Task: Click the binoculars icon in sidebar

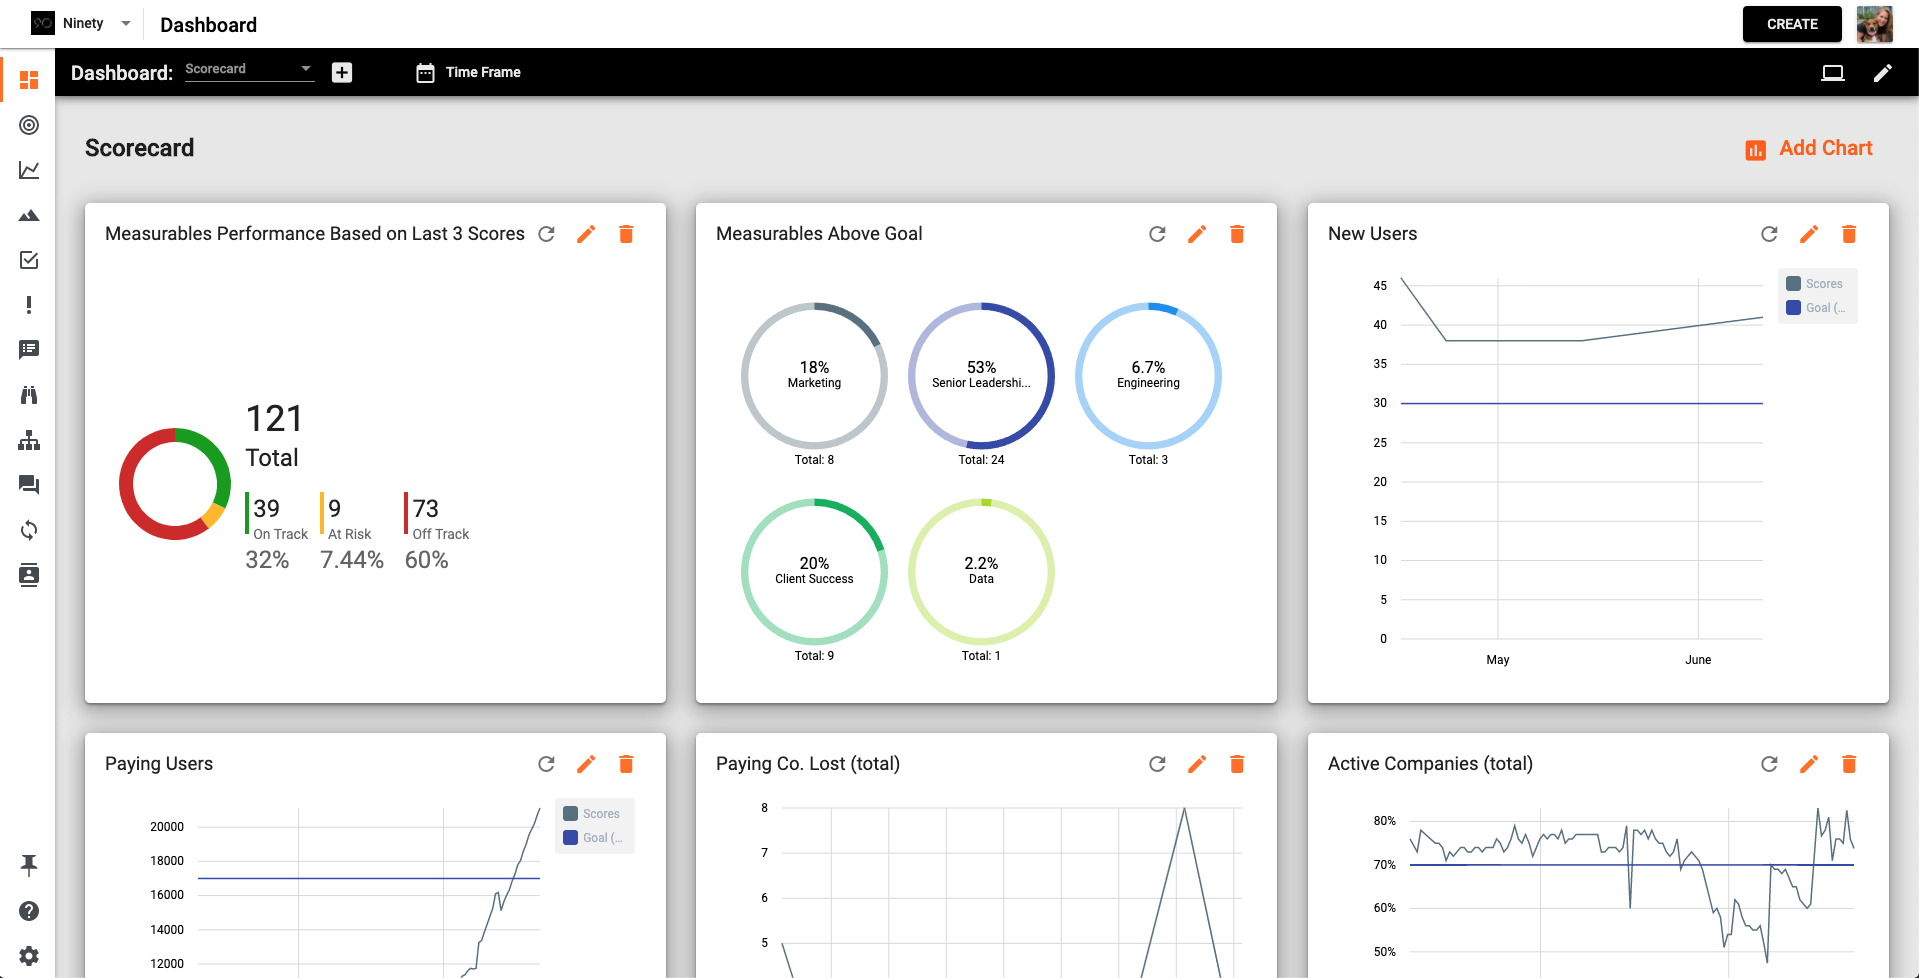Action: pyautogui.click(x=29, y=395)
